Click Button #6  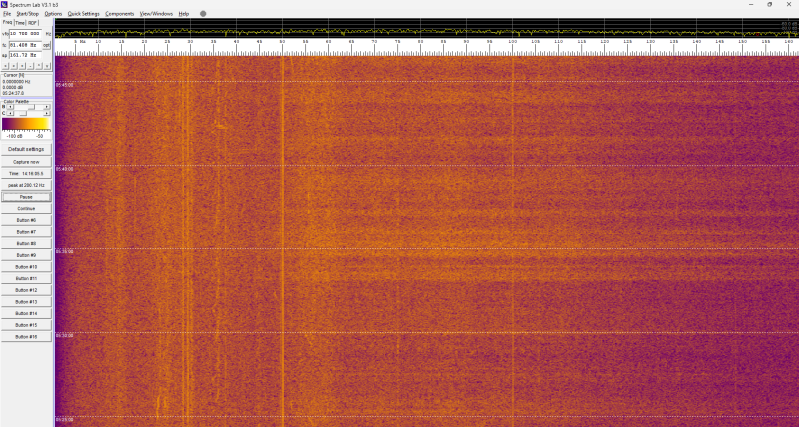pyautogui.click(x=26, y=220)
